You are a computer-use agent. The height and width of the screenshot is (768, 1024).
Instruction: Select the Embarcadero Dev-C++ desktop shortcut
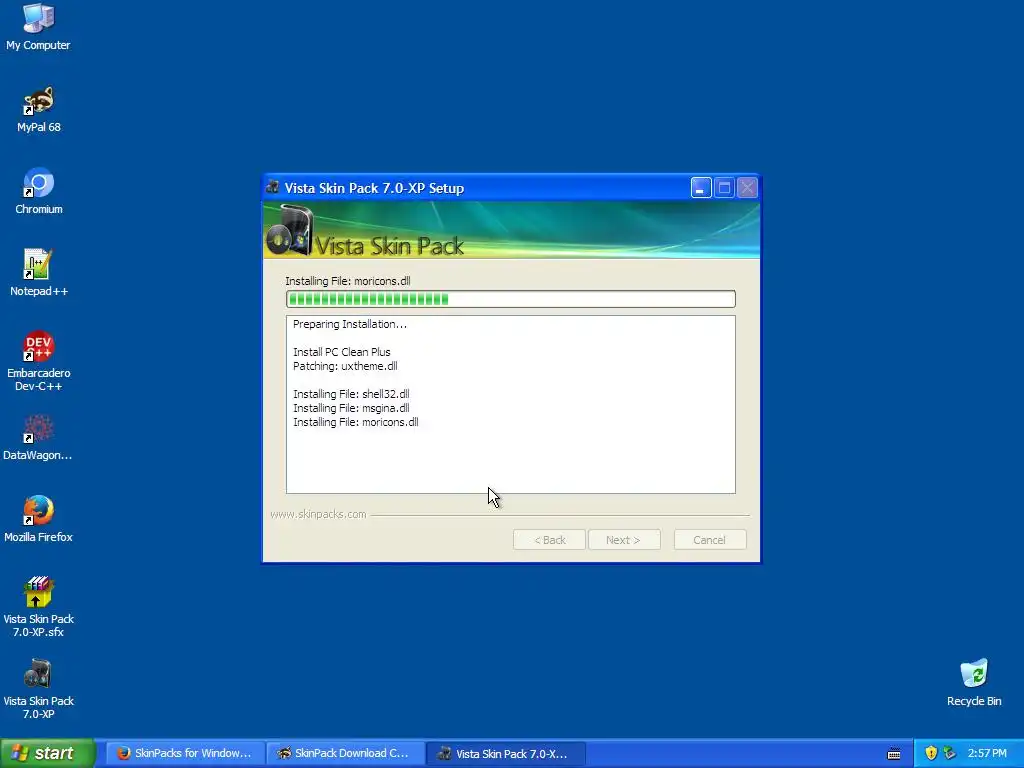[39, 360]
